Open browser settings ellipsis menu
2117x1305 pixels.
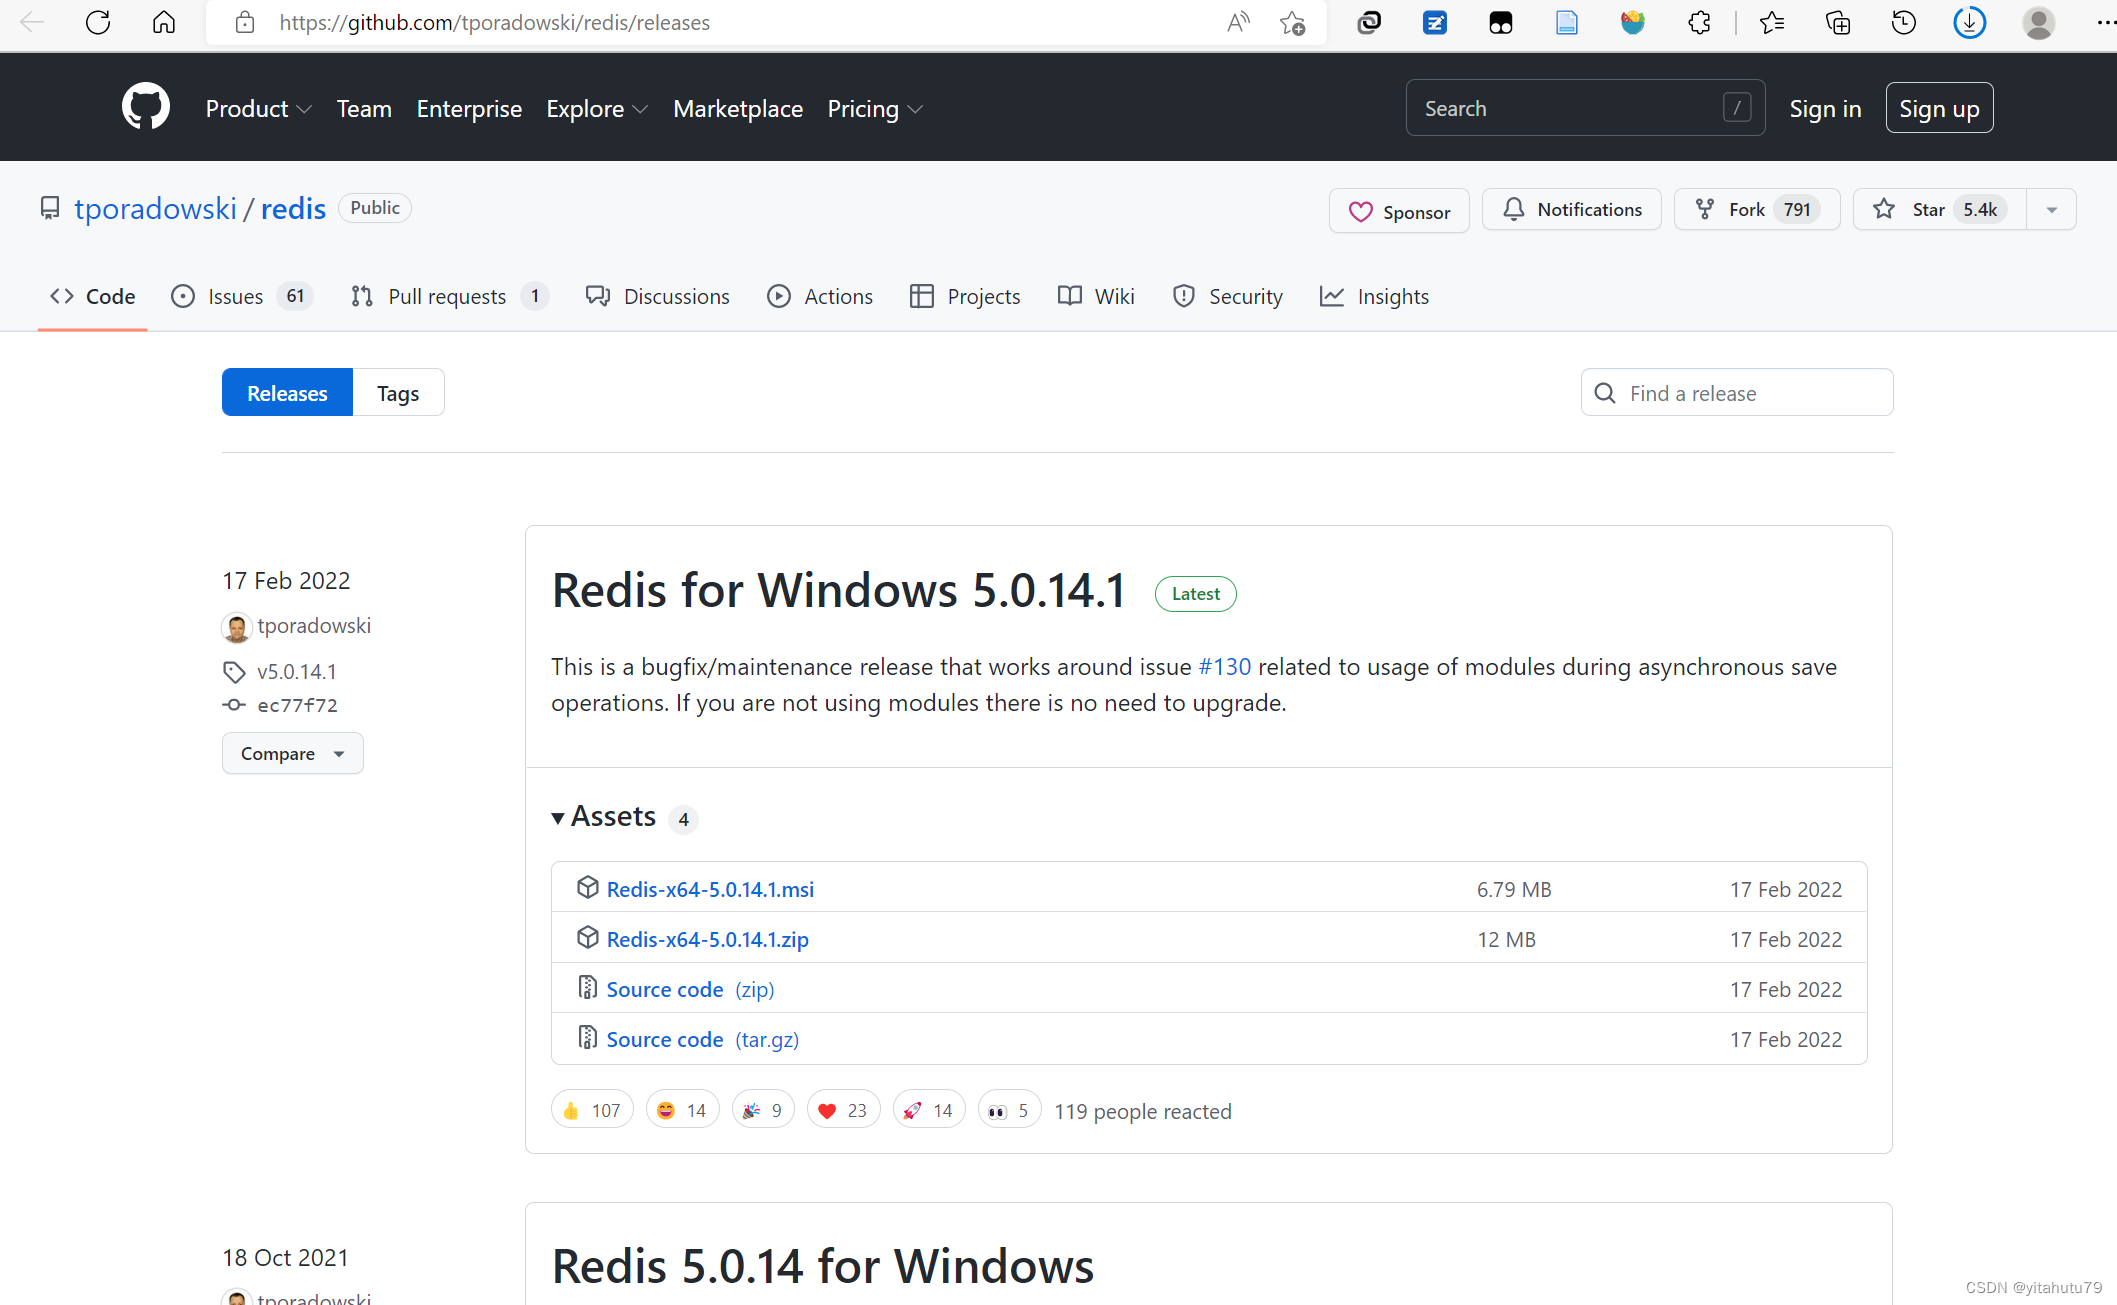point(2104,22)
